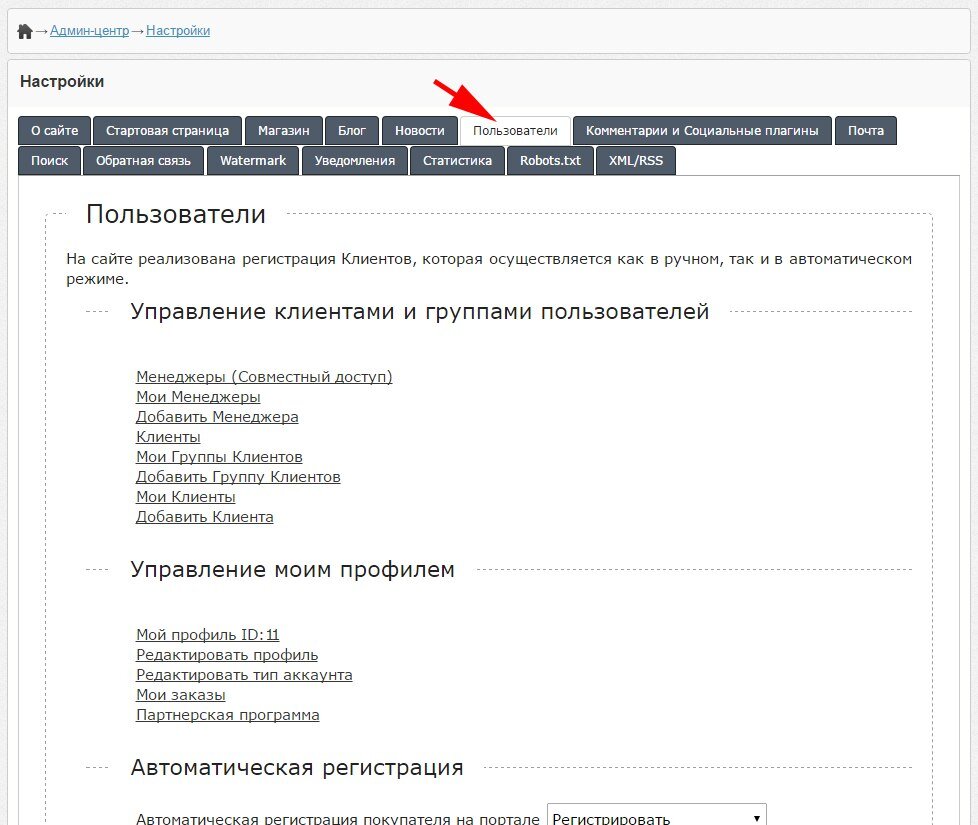Select the Почта tab
Viewport: 978px width, 825px height.
[865, 131]
